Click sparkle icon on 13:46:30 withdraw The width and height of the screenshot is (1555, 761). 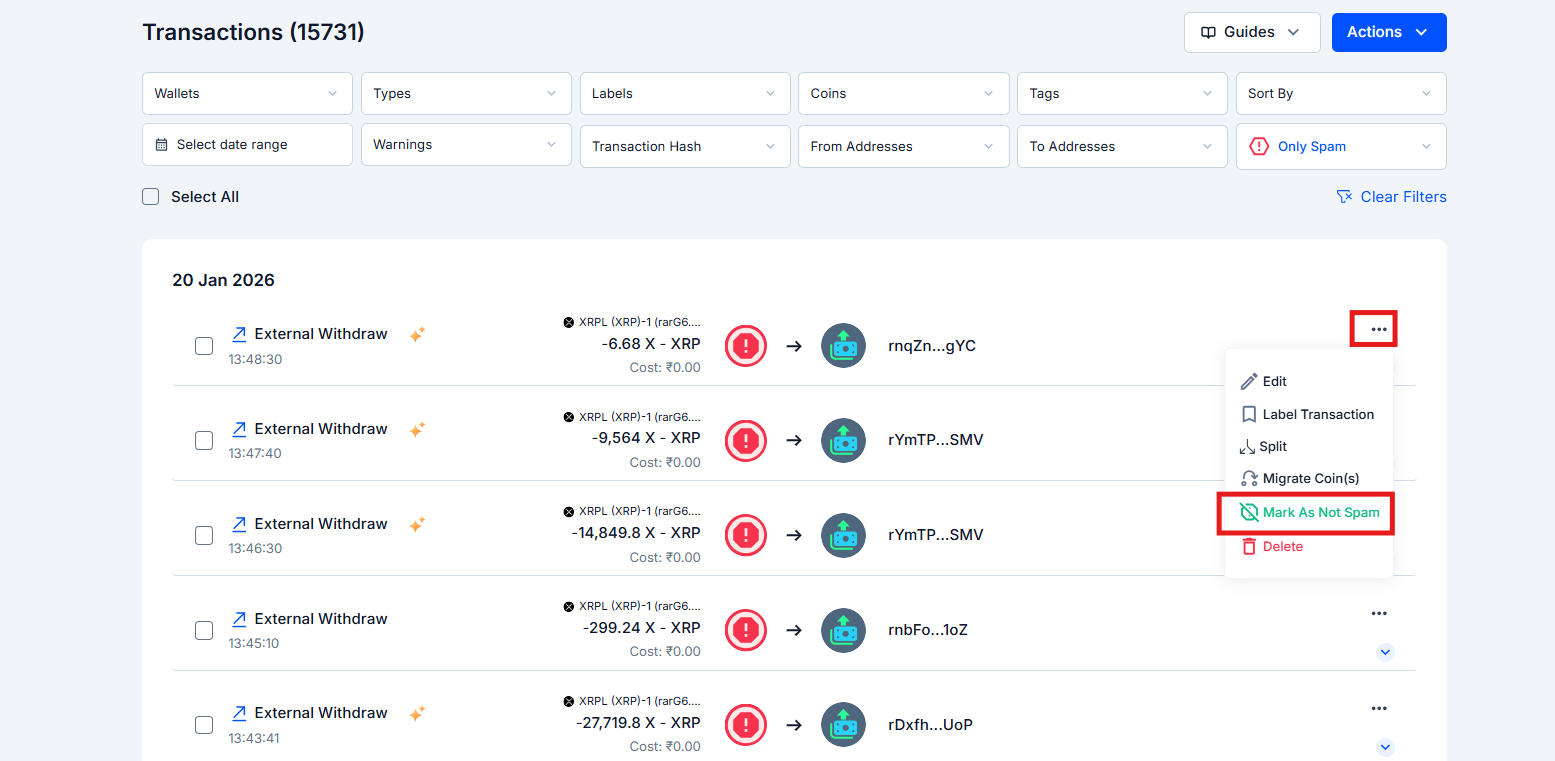click(418, 524)
